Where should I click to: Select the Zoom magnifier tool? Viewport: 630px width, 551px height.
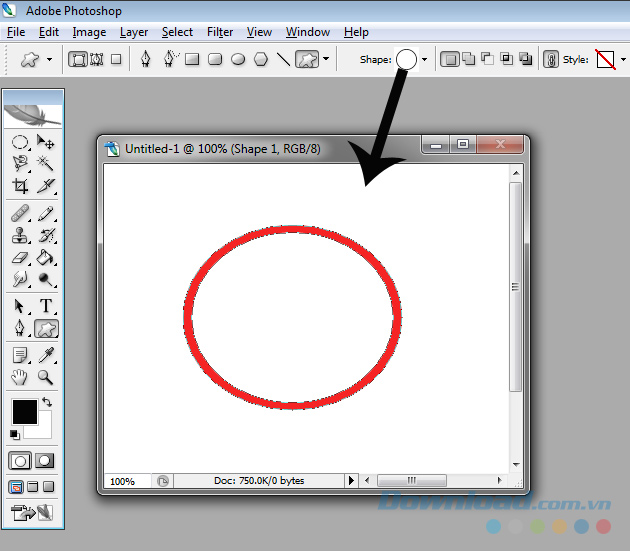(46, 378)
